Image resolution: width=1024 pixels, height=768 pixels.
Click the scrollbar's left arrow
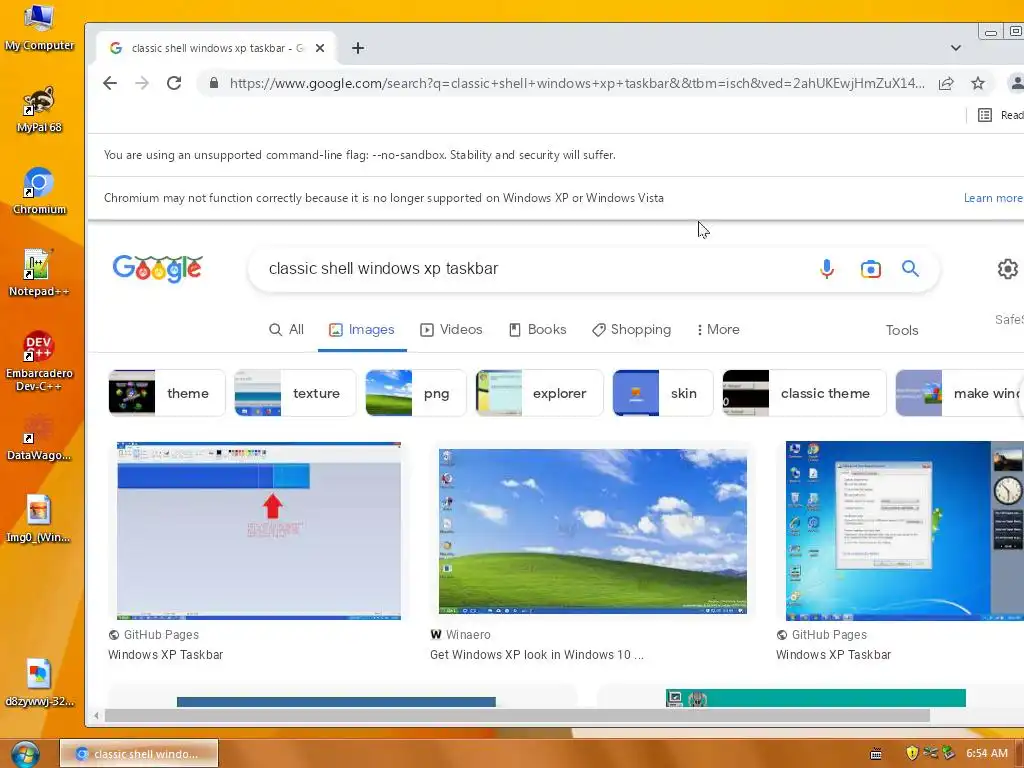(x=97, y=716)
